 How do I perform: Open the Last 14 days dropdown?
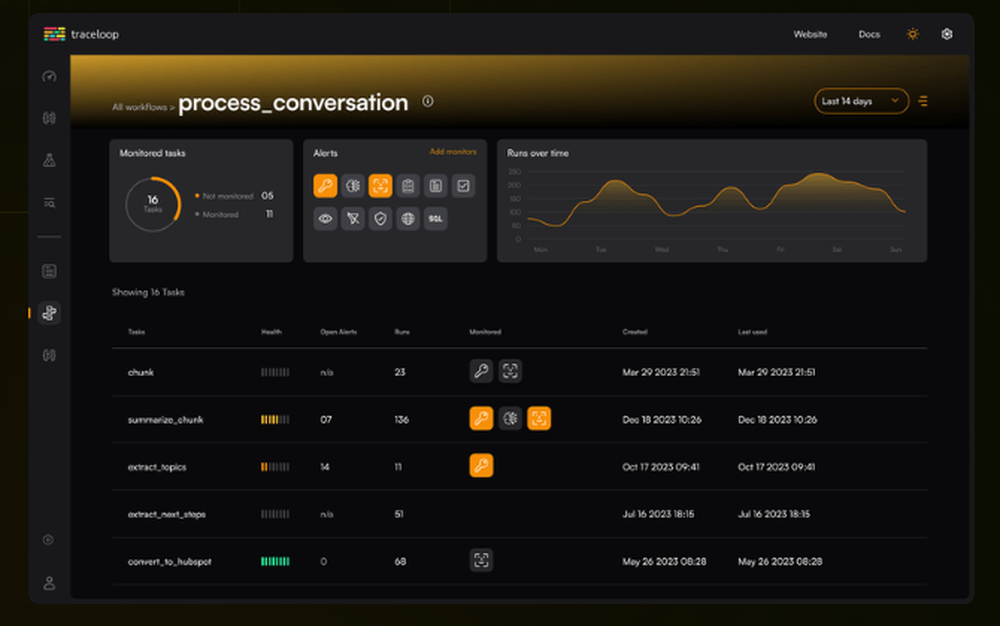[861, 101]
